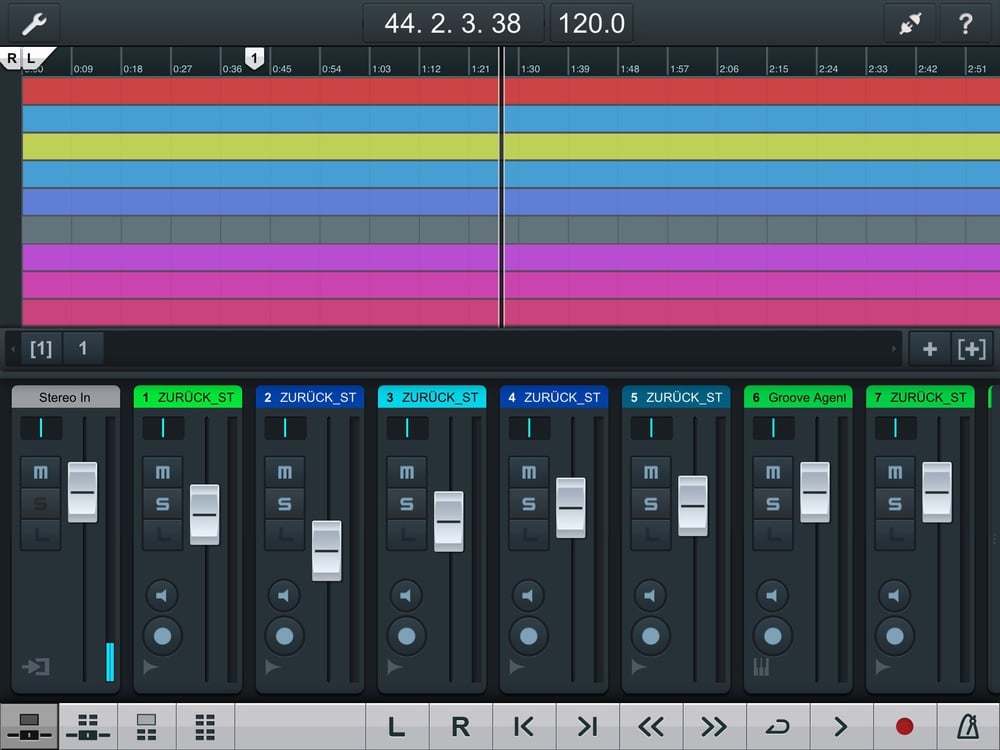Screen dimensions: 1000x750
Task: Mute channel 2 ZURÜCK_ST
Action: [x=285, y=473]
